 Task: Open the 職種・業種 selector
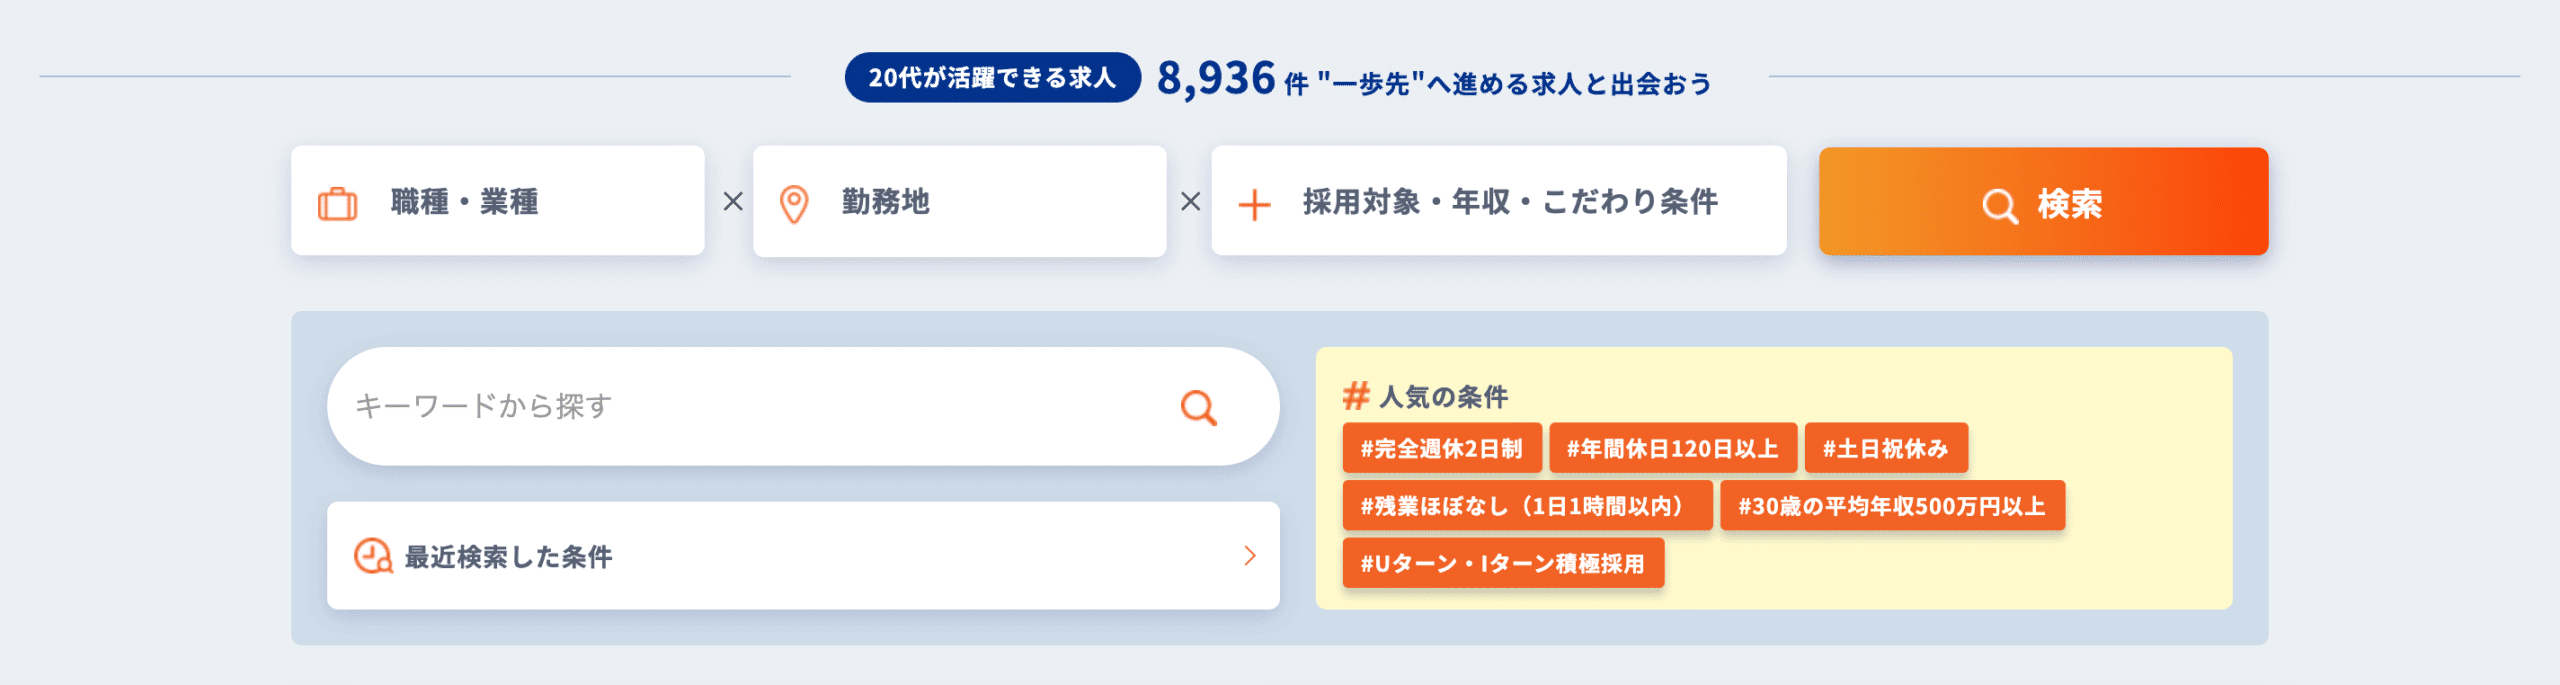[498, 201]
